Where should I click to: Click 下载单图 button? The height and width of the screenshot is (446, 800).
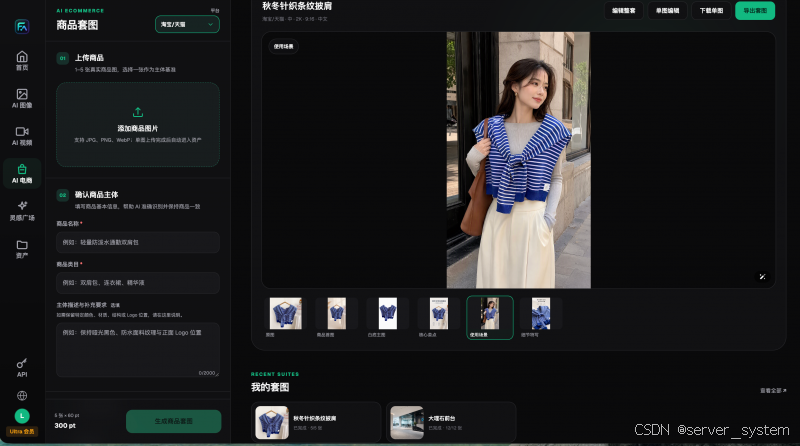tap(711, 11)
